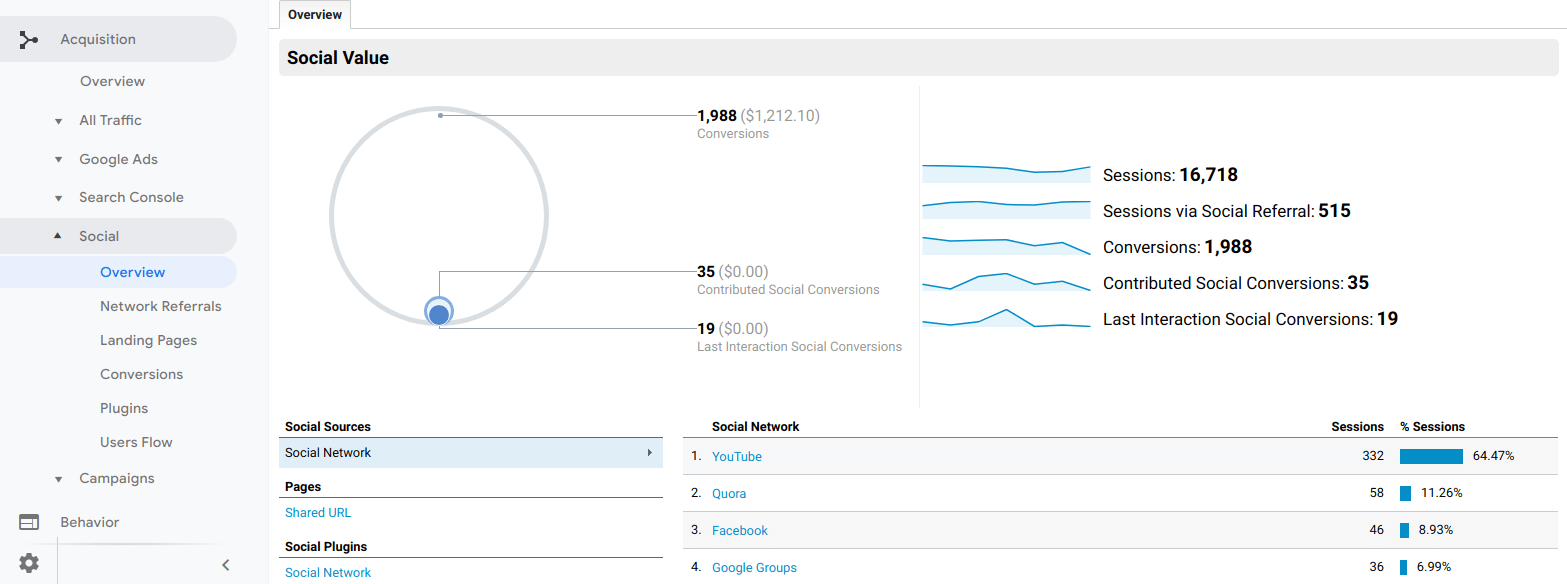Click the % Sessions column header
Image resolution: width=1567 pixels, height=584 pixels.
coord(1432,427)
